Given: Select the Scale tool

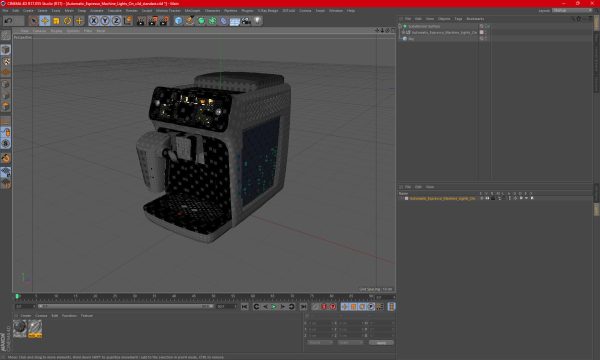Looking at the screenshot, I should (56, 21).
